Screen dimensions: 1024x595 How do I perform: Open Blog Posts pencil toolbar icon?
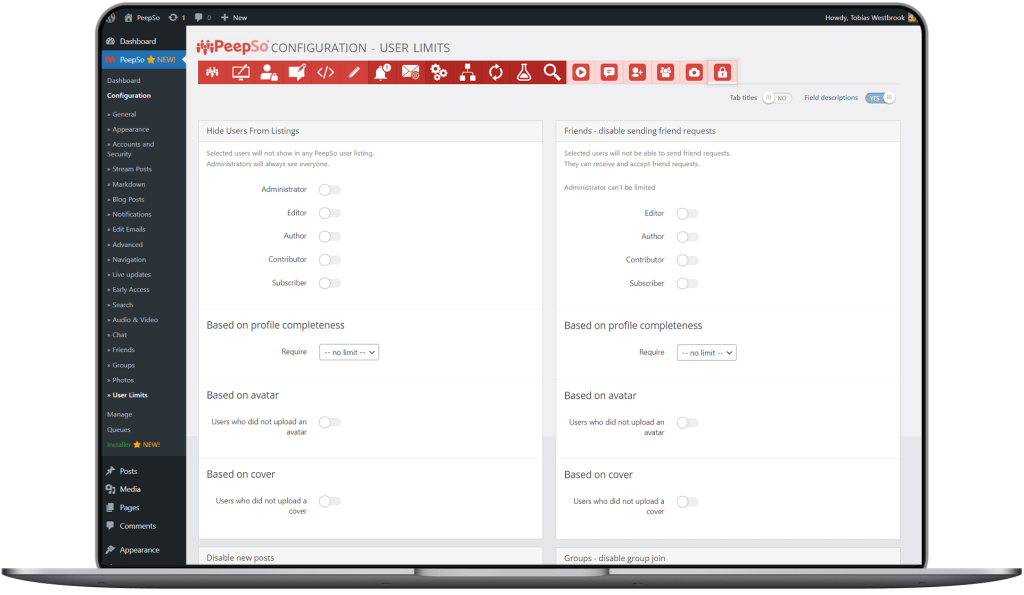click(x=354, y=72)
